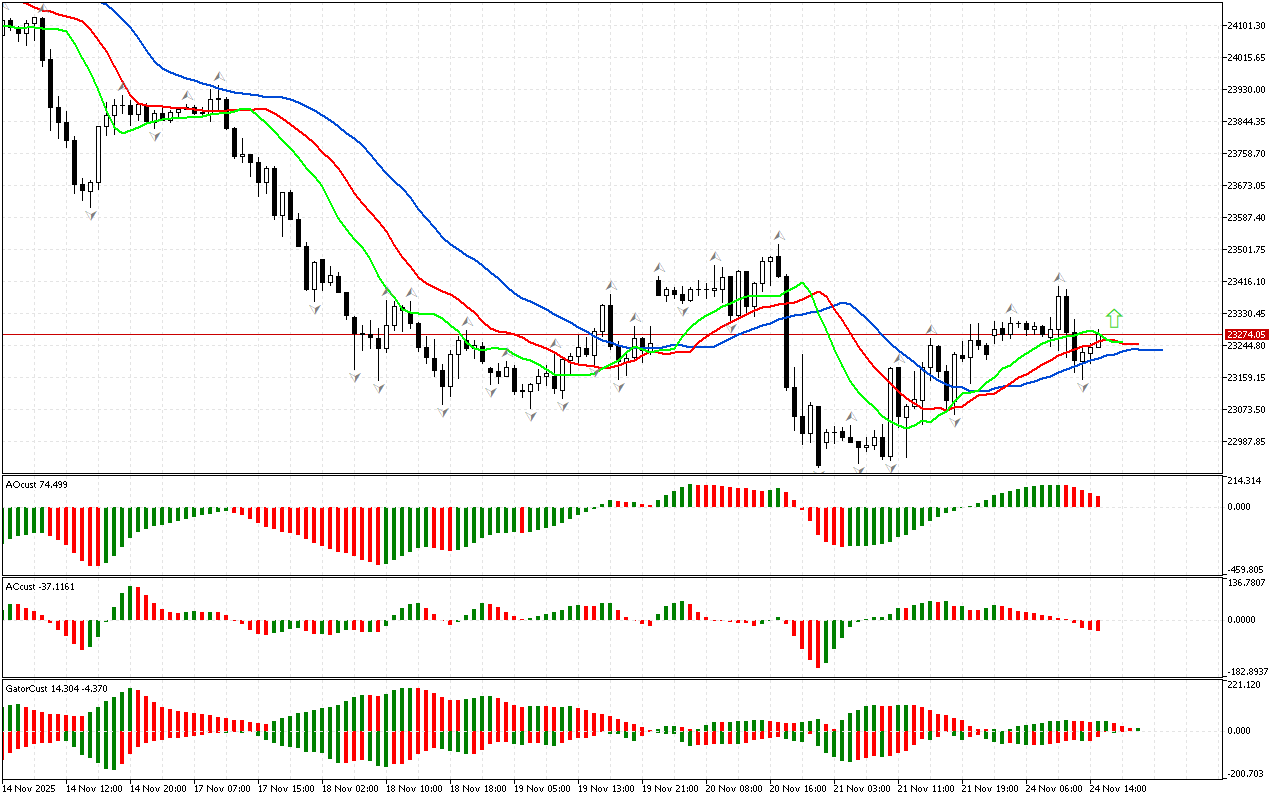Select the fractal arrow below the 21 Nov 11:00 low

(955, 423)
